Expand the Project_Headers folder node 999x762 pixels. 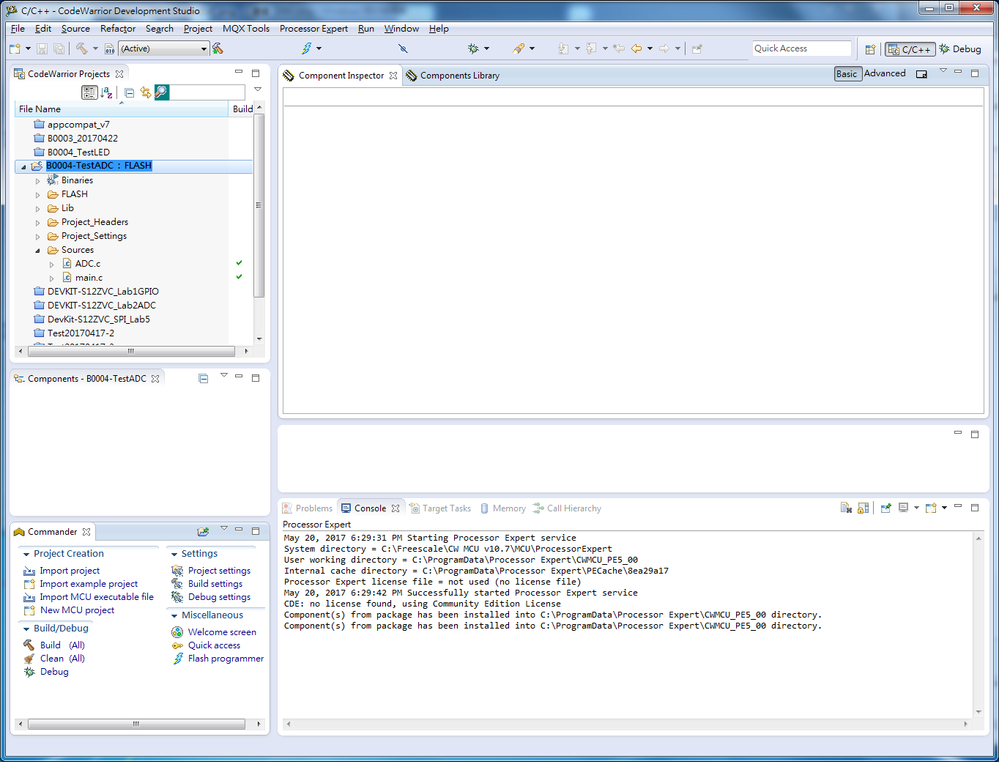(38, 223)
